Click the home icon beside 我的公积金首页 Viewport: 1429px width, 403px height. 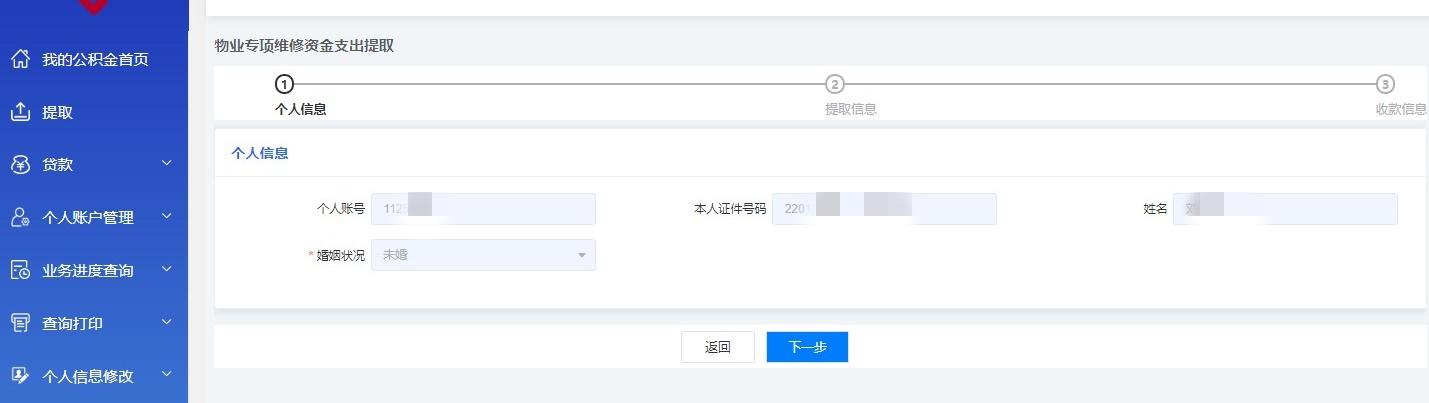point(20,60)
